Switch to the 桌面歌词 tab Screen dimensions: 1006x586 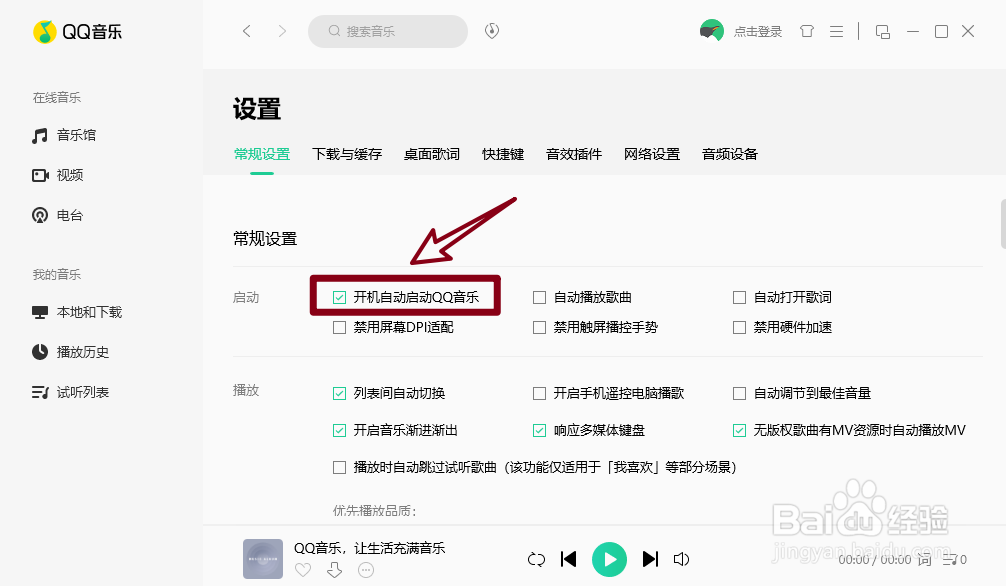click(432, 155)
